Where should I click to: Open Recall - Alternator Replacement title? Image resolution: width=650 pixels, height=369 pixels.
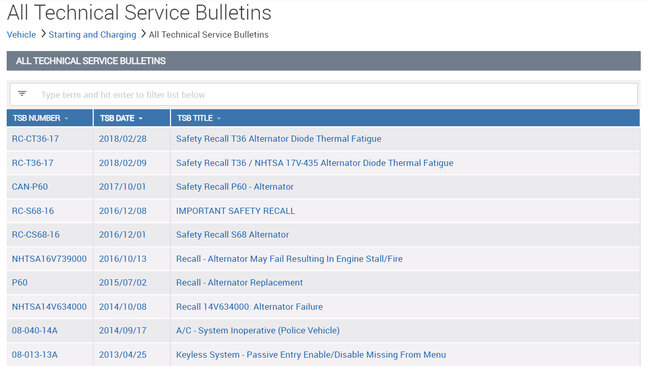coord(239,282)
